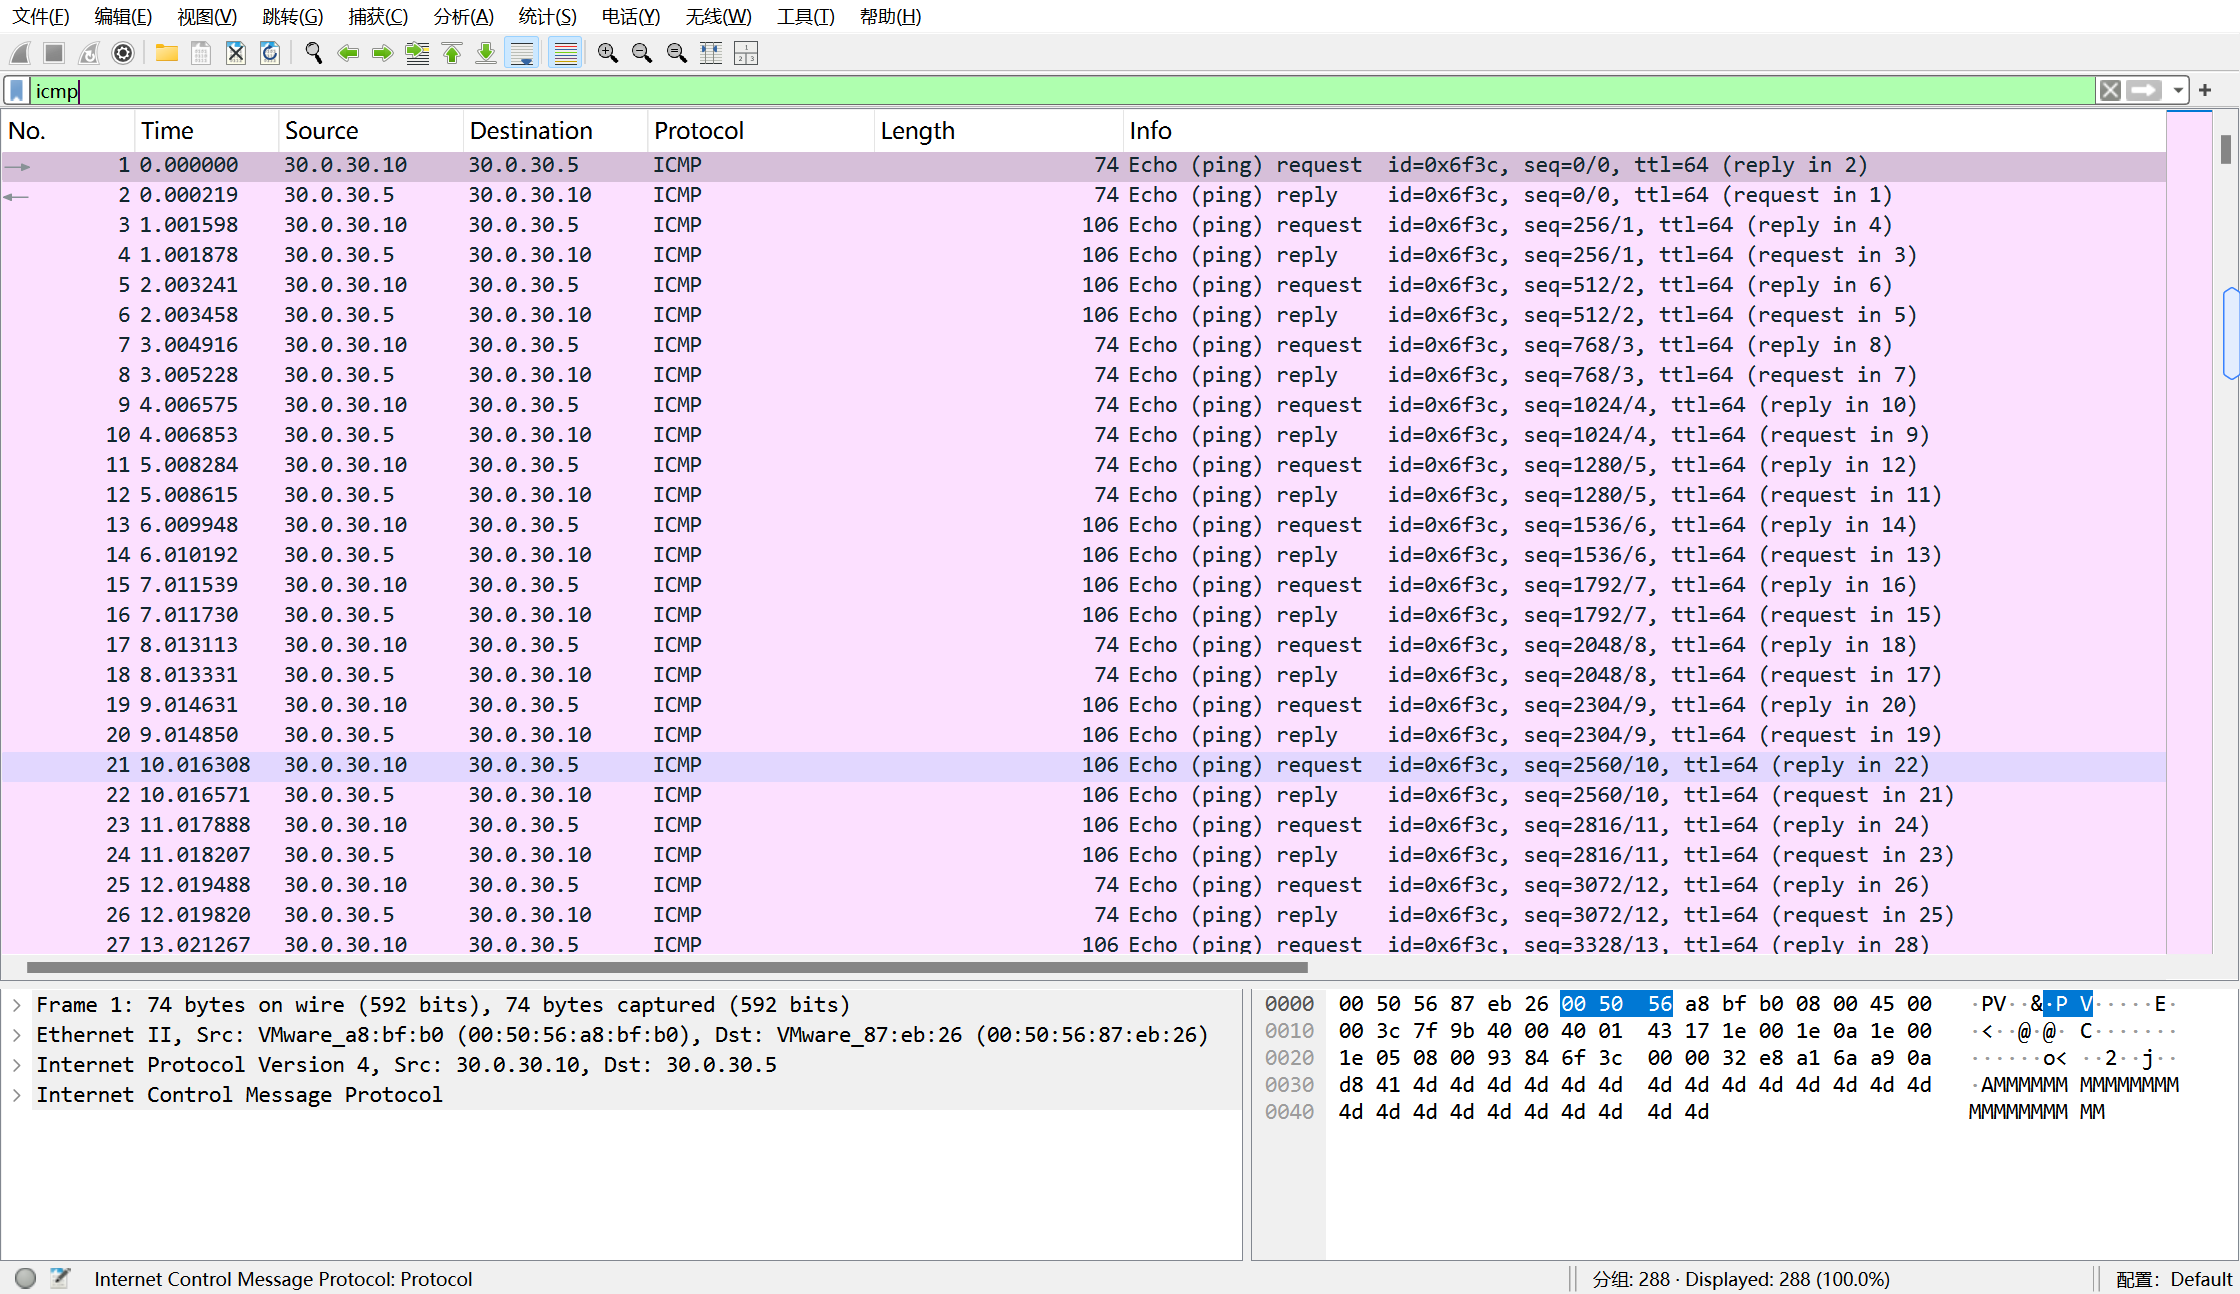The width and height of the screenshot is (2240, 1294).
Task: Clear the icmp display filter
Action: (x=2110, y=91)
